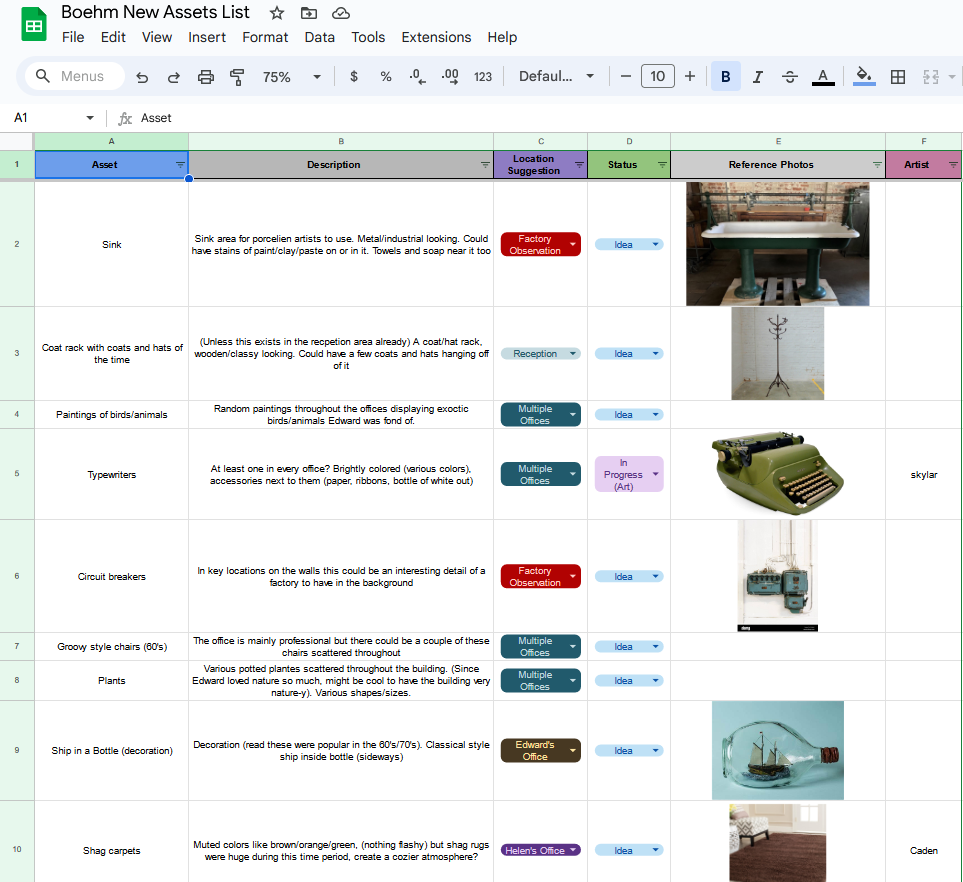963x882 pixels.
Task: Open the Data menu
Action: (319, 37)
